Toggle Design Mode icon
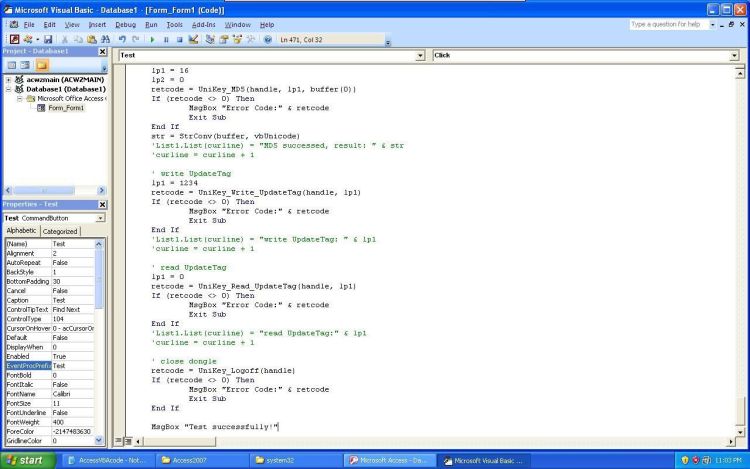The height and width of the screenshot is (469, 750). [x=193, y=39]
